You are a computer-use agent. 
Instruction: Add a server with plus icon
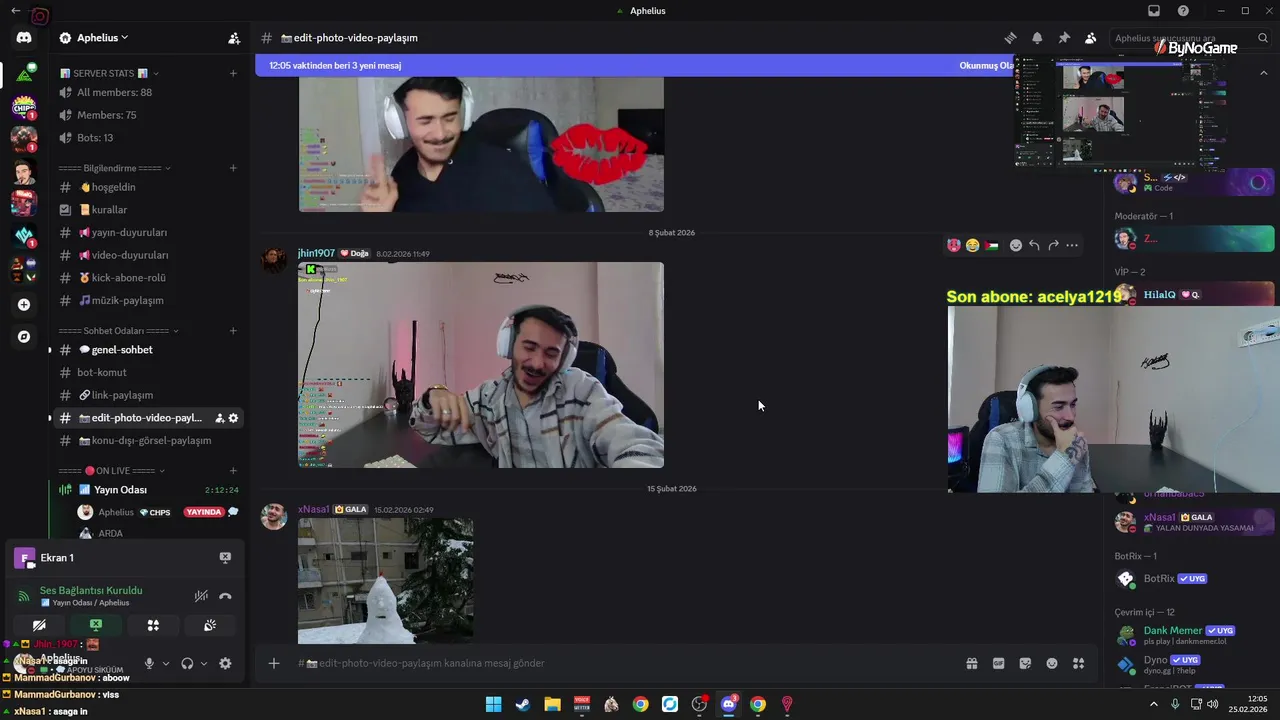pos(24,305)
